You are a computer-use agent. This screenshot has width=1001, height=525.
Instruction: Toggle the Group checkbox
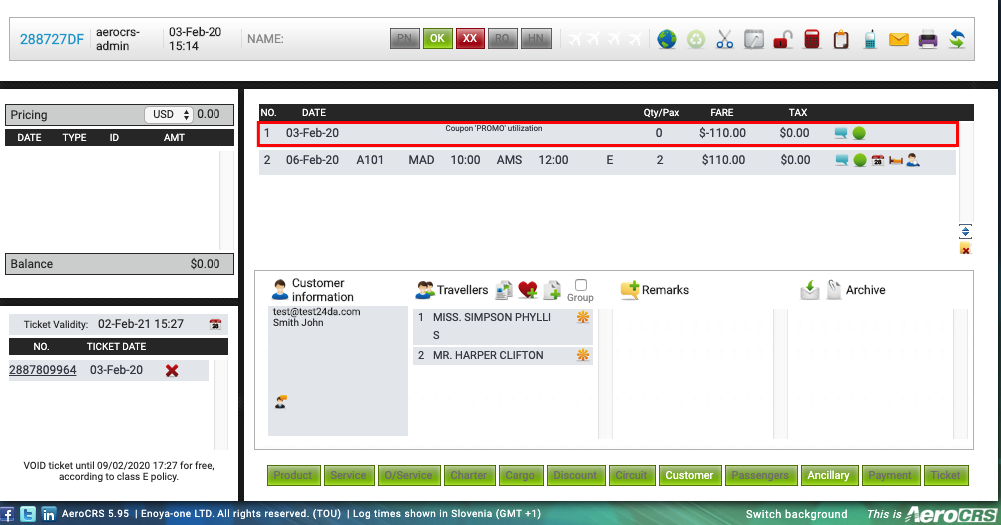[x=581, y=285]
